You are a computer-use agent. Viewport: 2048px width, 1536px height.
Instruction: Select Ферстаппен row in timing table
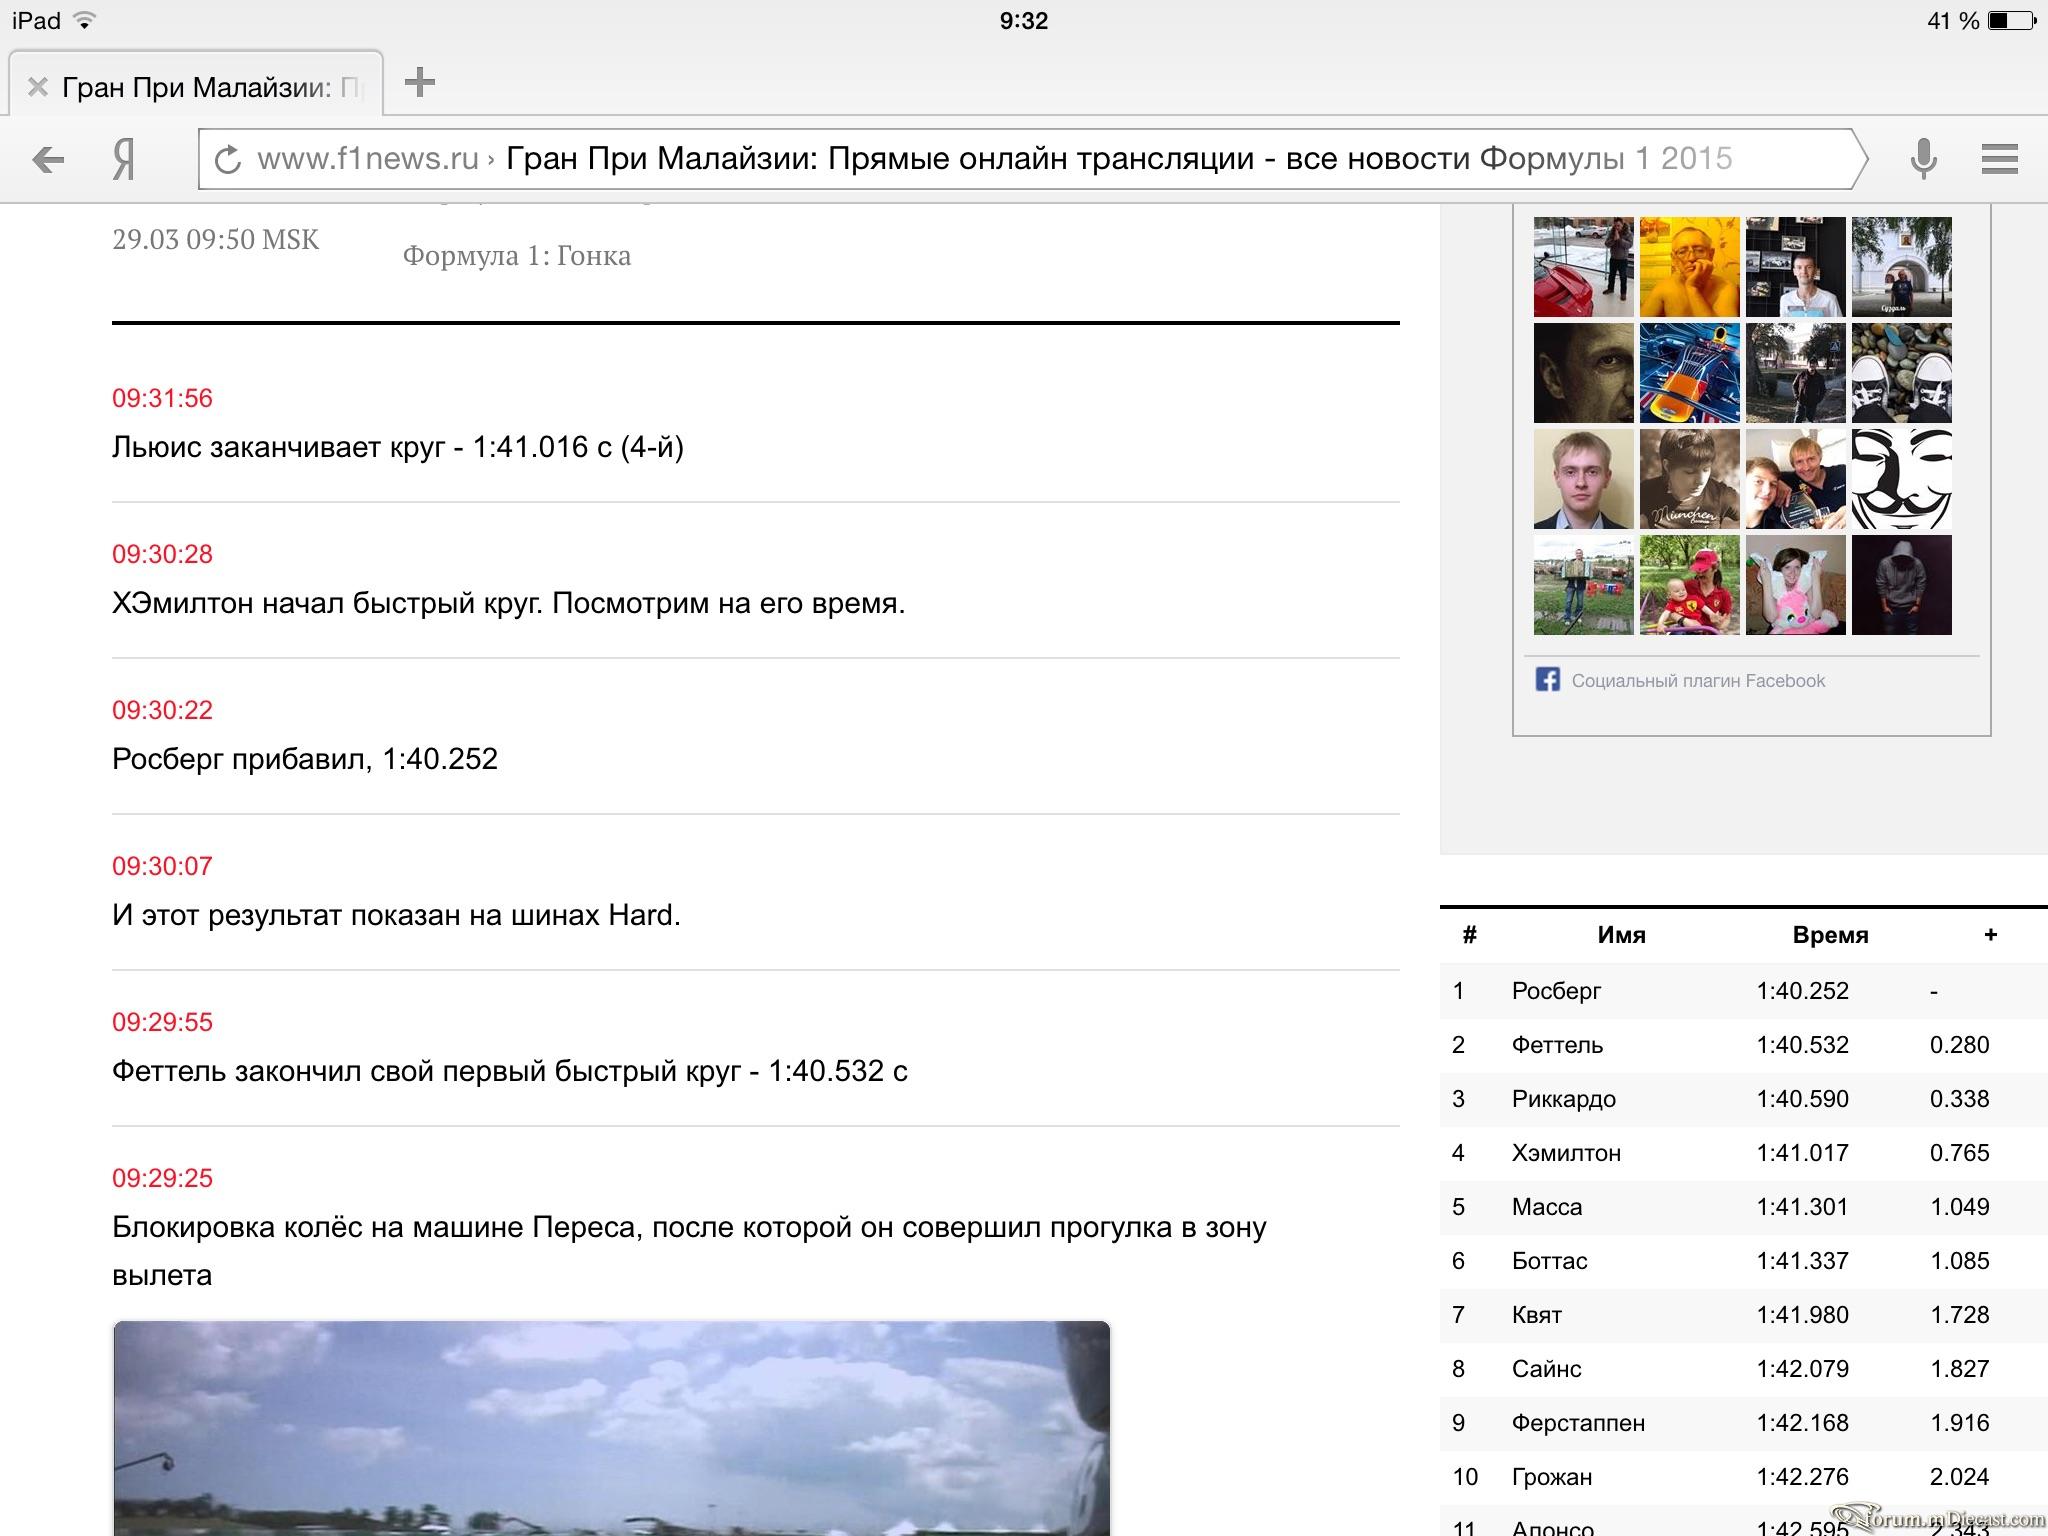click(1744, 1423)
